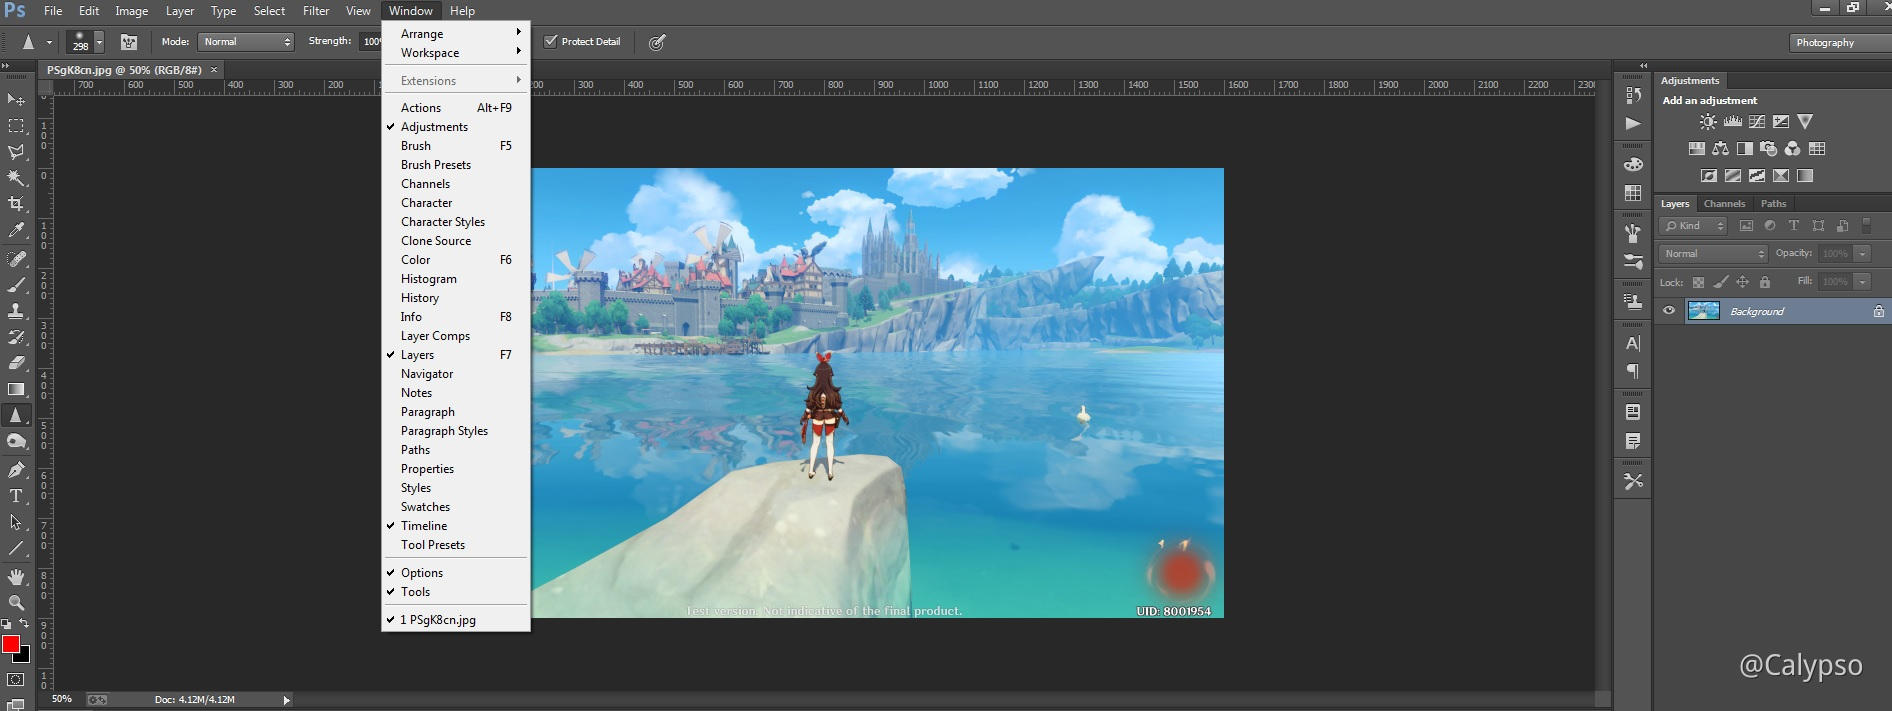
Task: Open the Filter menu
Action: coord(316,11)
